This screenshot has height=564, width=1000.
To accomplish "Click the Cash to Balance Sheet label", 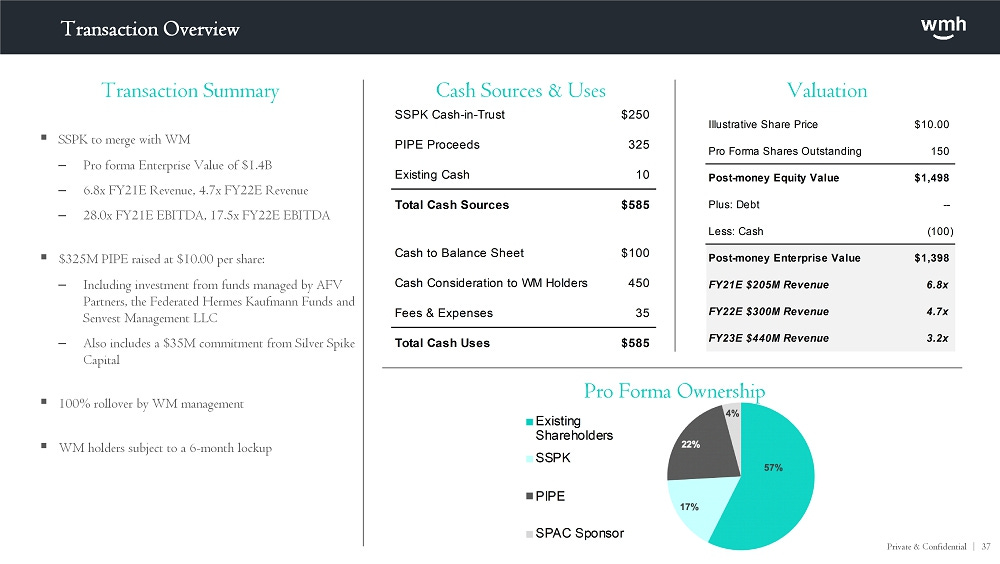I will click(459, 253).
